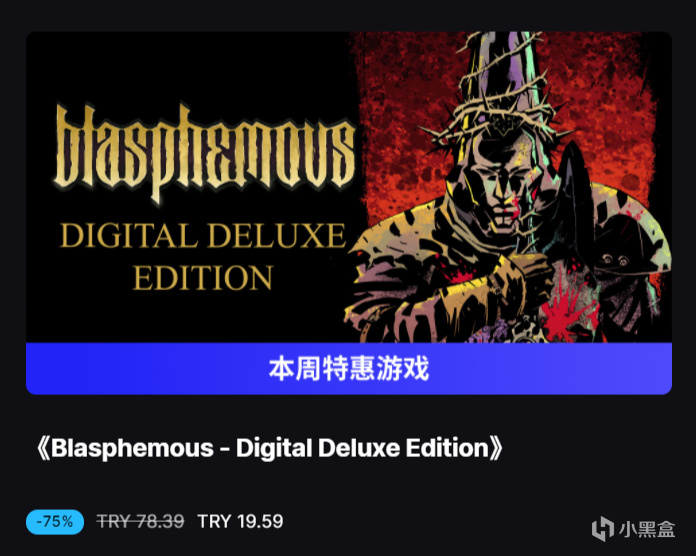Click the gold EDITION word in artwork

coord(203,278)
